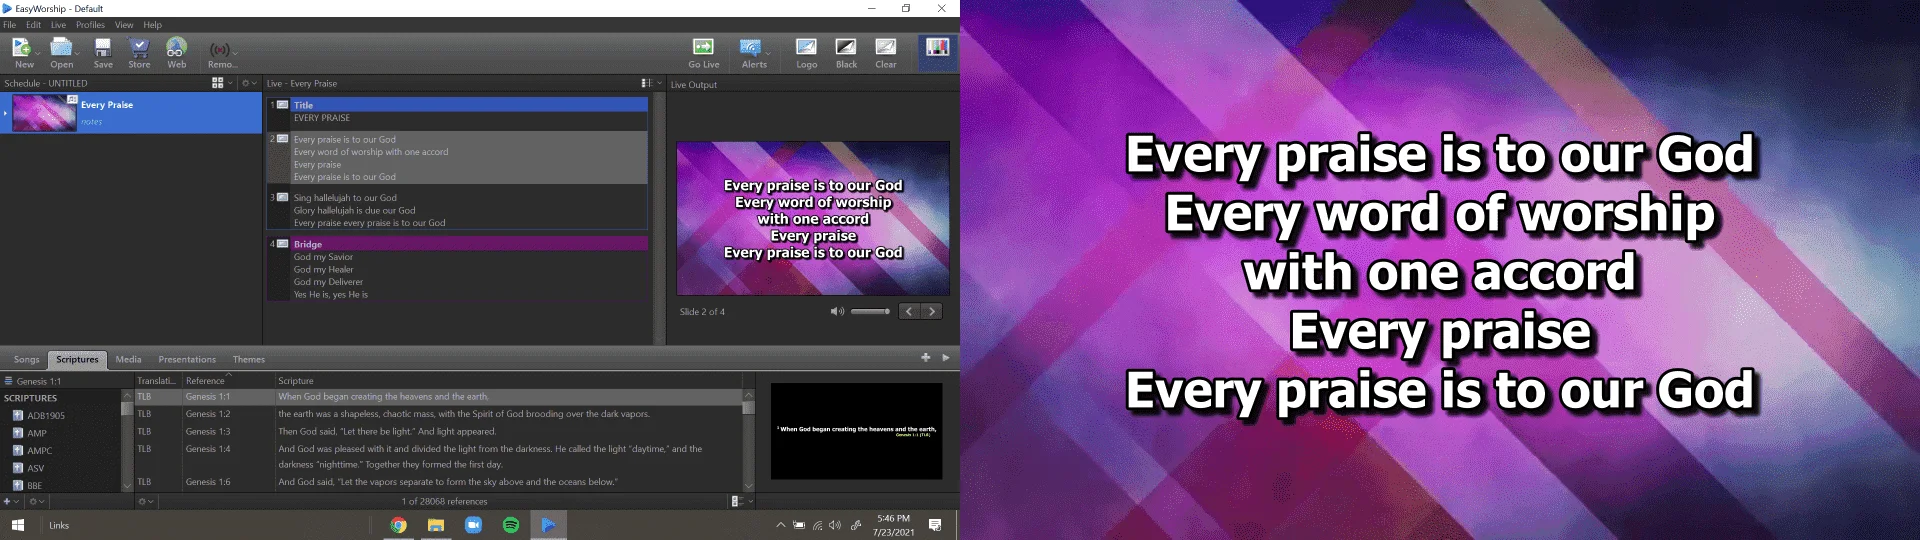Expand the Open button's dropdown arrow
The height and width of the screenshot is (540, 1920).
[77, 52]
